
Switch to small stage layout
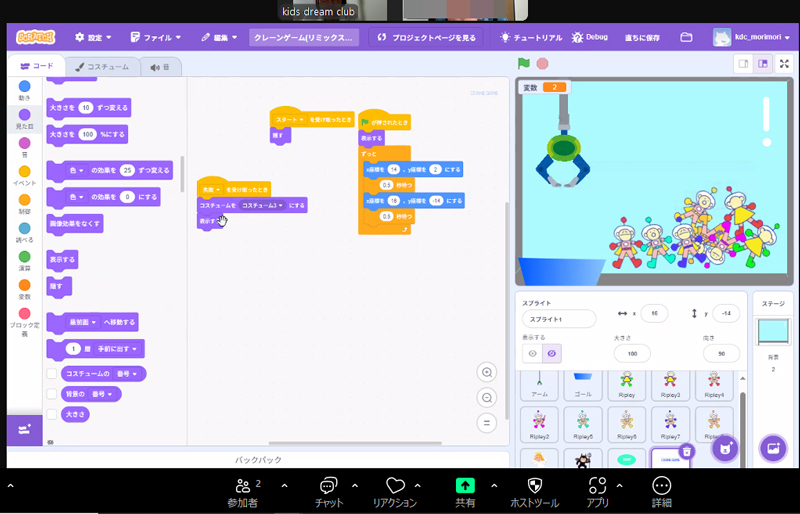pos(743,64)
